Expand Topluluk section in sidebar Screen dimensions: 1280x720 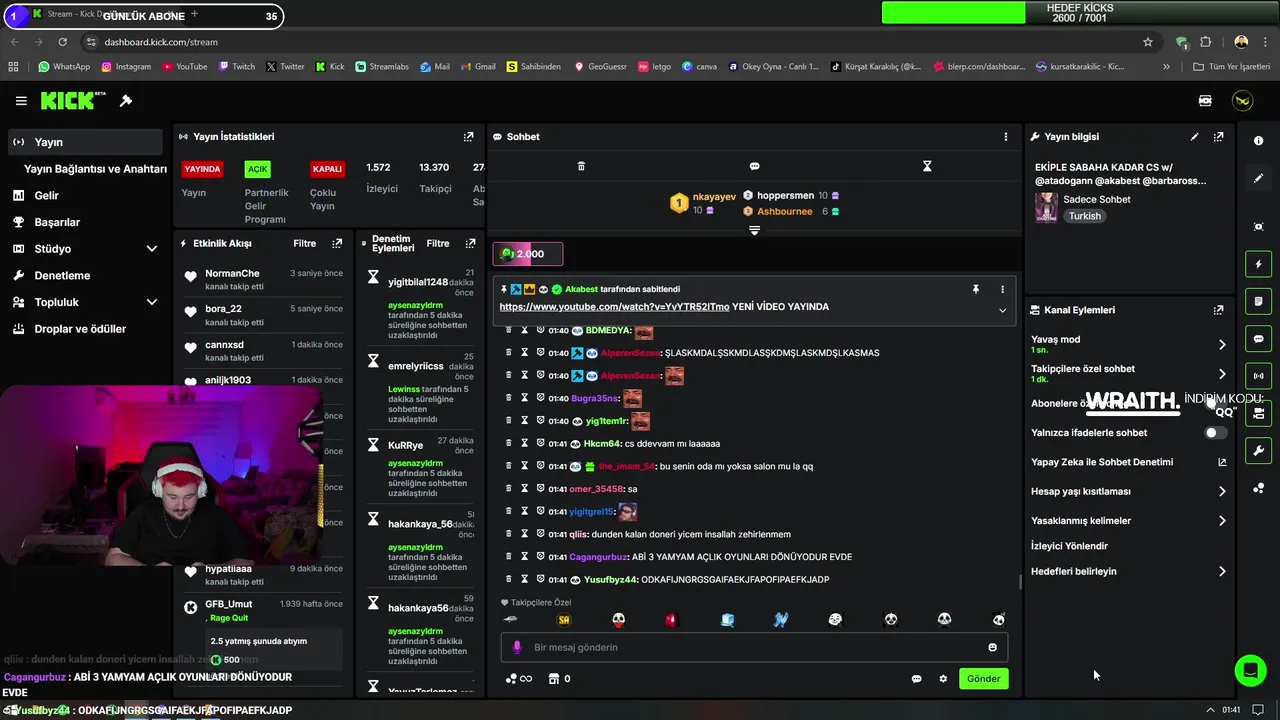pos(152,302)
